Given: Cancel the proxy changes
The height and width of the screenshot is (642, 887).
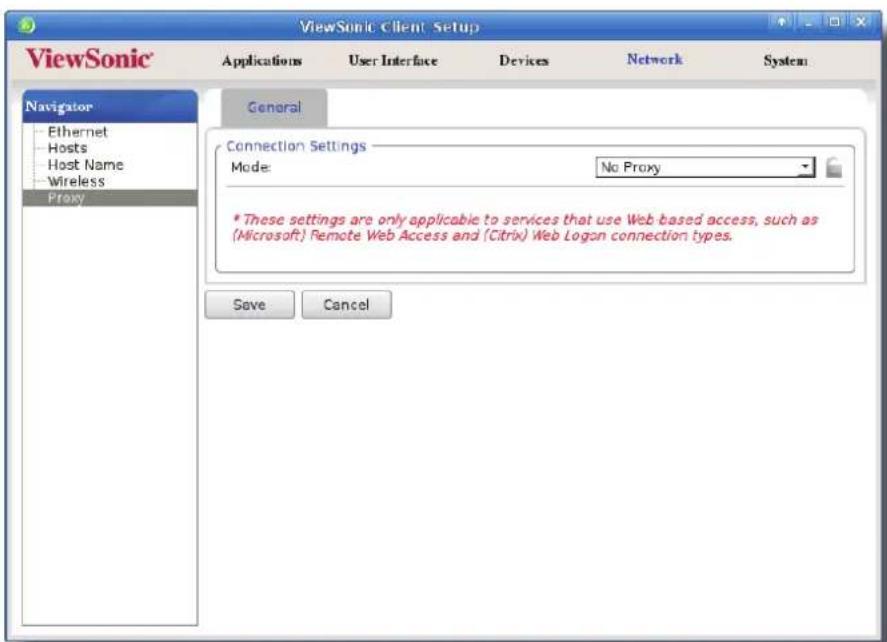Looking at the screenshot, I should [346, 305].
